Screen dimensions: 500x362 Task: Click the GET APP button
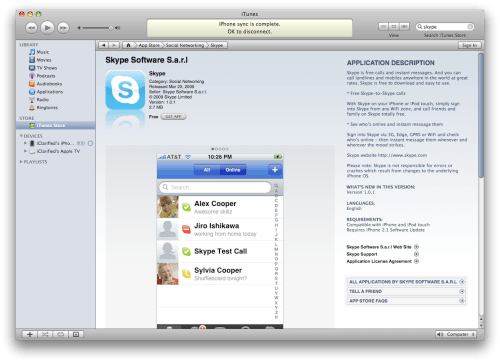[173, 117]
